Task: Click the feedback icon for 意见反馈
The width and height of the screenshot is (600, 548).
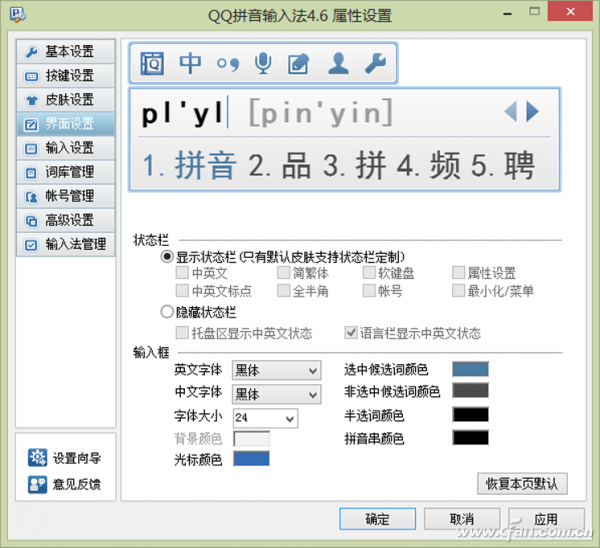Action: (38, 484)
